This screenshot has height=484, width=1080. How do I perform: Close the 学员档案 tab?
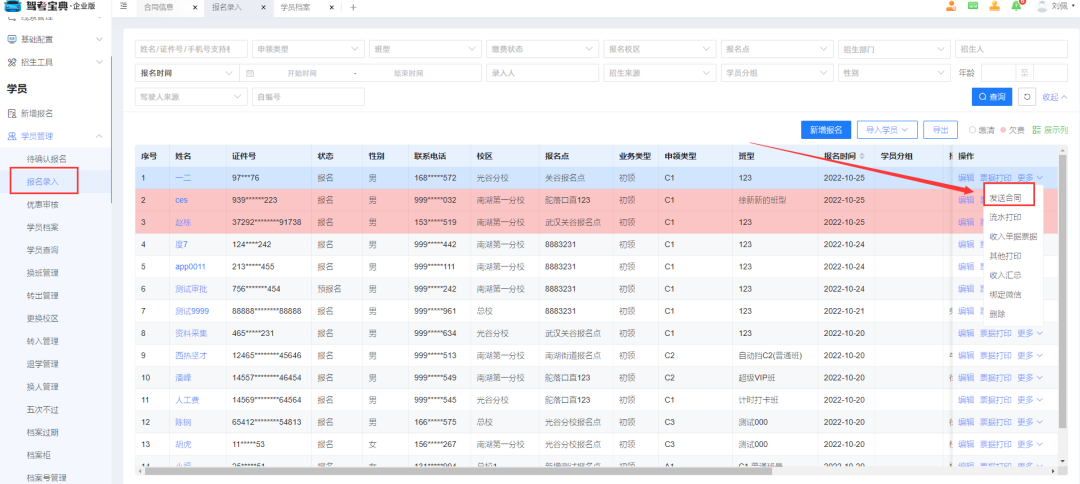click(x=332, y=8)
